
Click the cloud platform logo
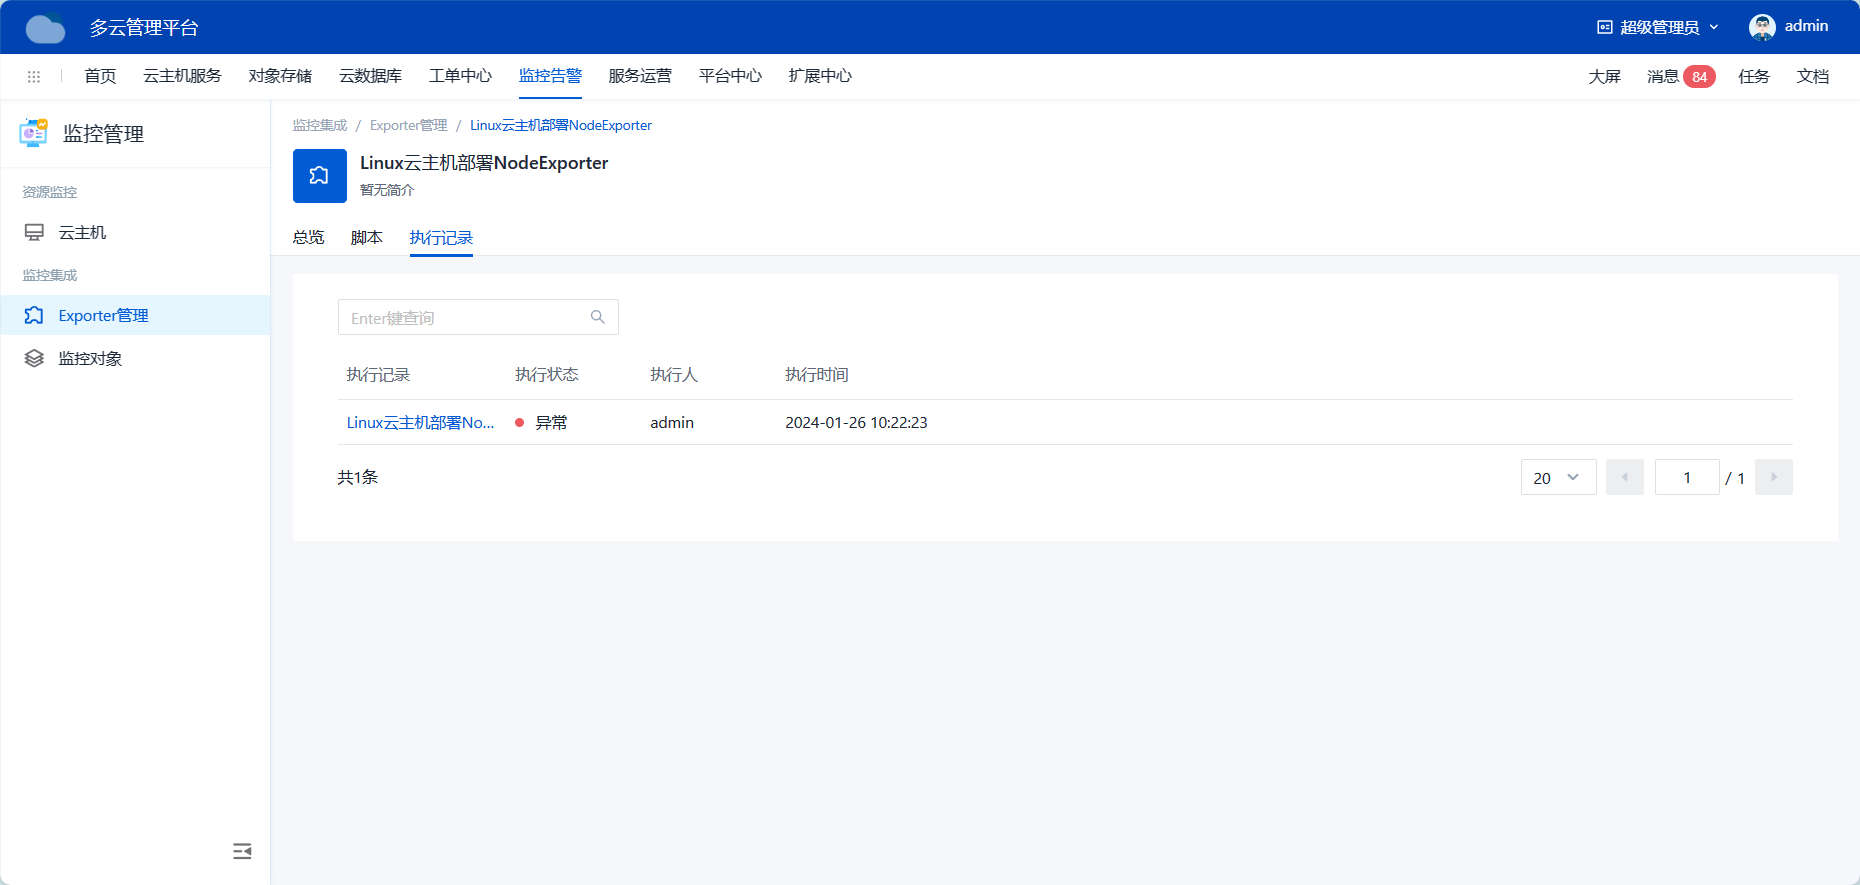[45, 28]
